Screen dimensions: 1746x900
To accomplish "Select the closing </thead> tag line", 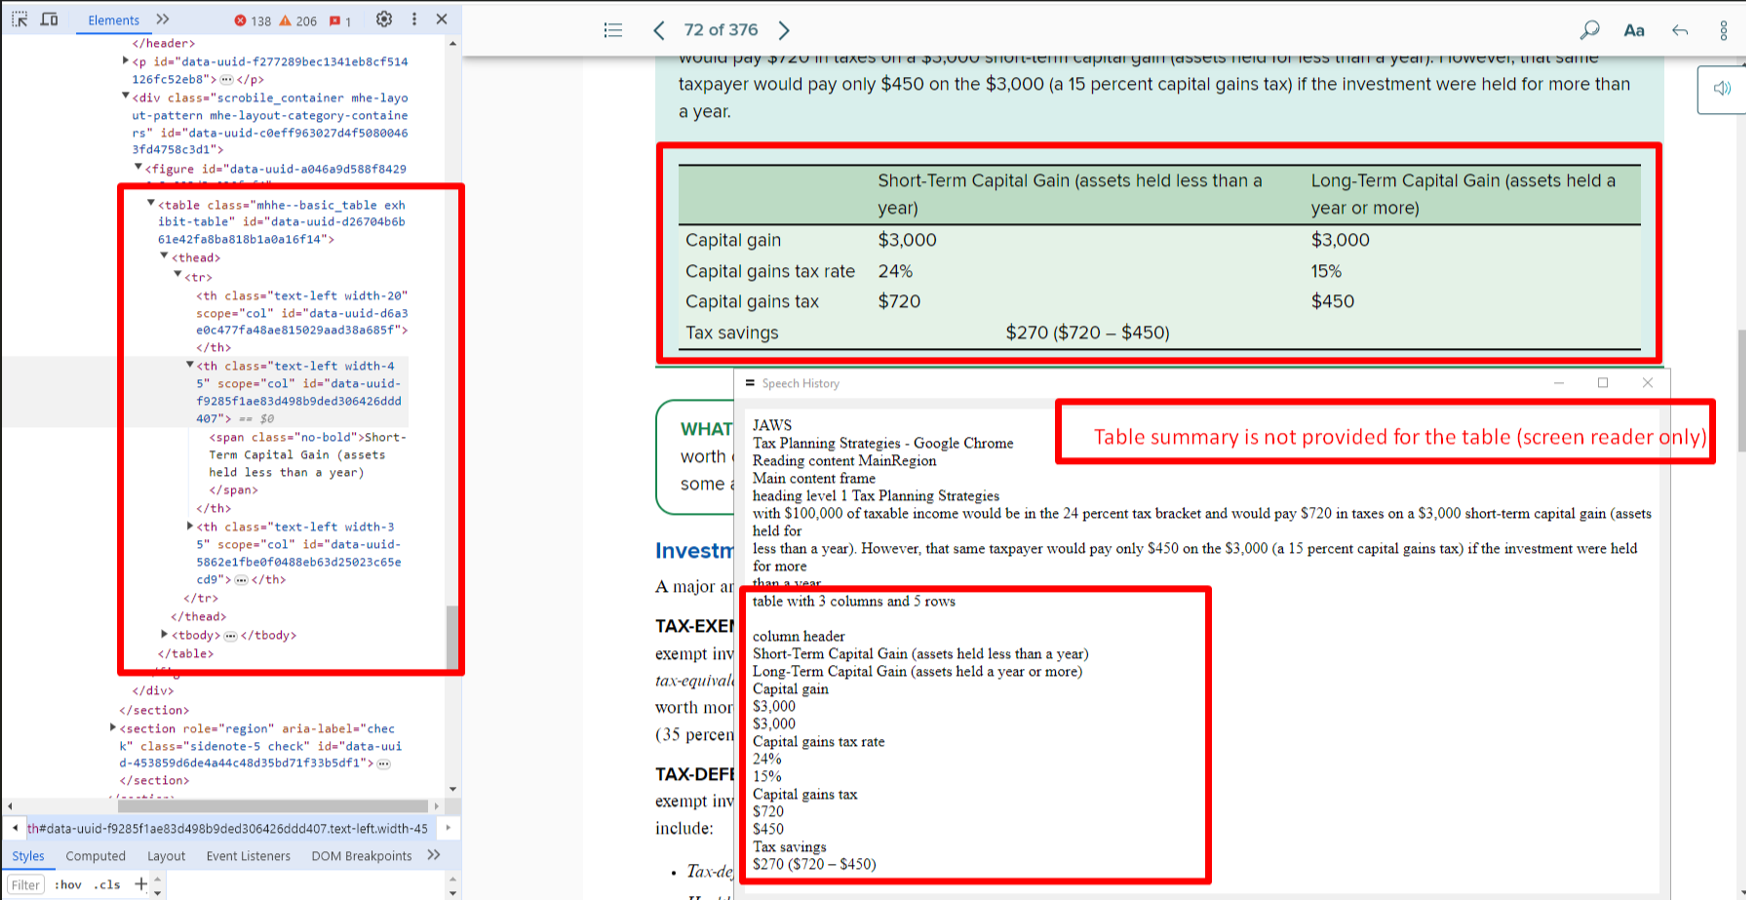I will coord(198,617).
